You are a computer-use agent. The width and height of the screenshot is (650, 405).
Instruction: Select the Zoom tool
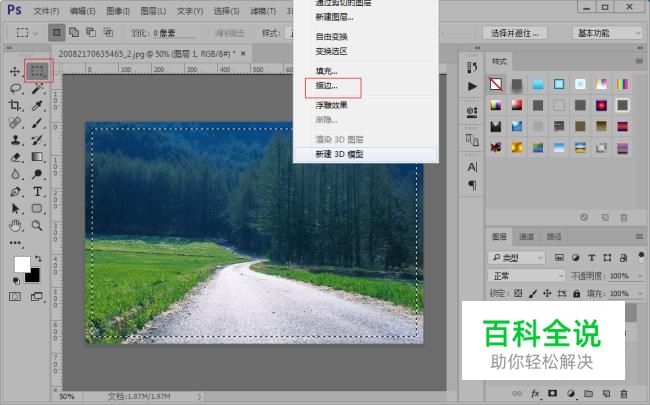click(37, 226)
